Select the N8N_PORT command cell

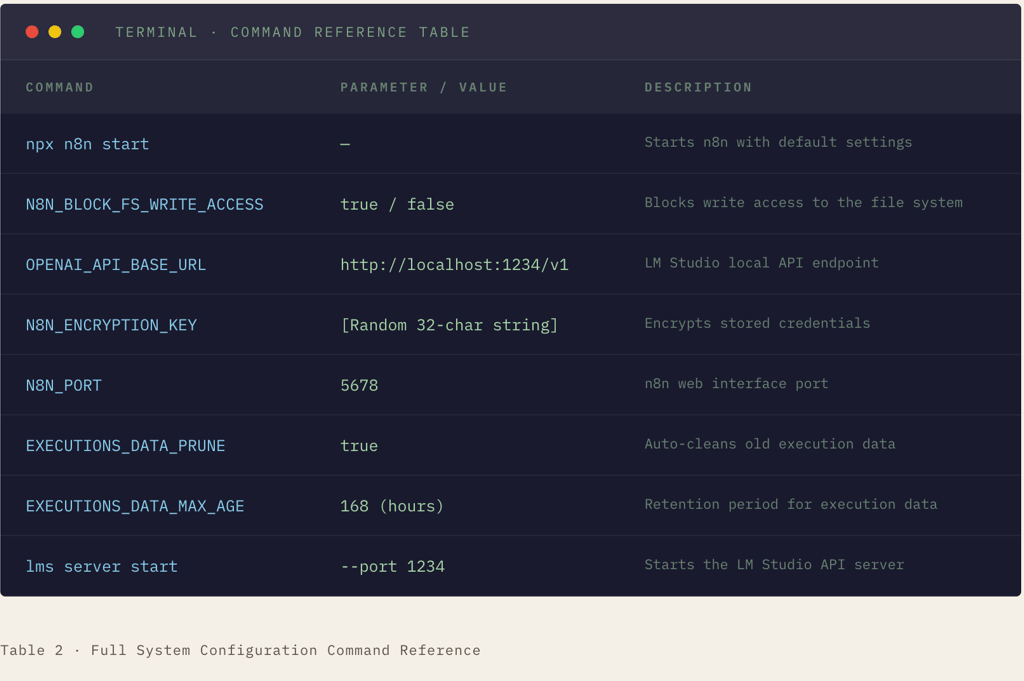point(63,385)
